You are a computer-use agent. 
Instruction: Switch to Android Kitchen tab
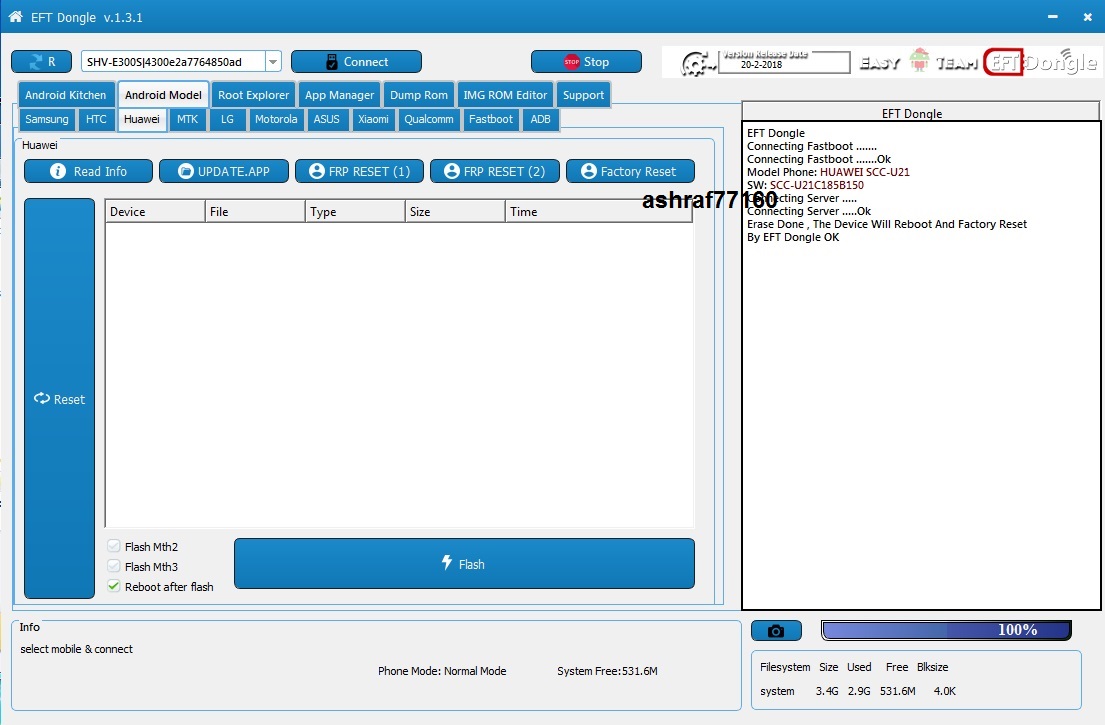coord(66,95)
